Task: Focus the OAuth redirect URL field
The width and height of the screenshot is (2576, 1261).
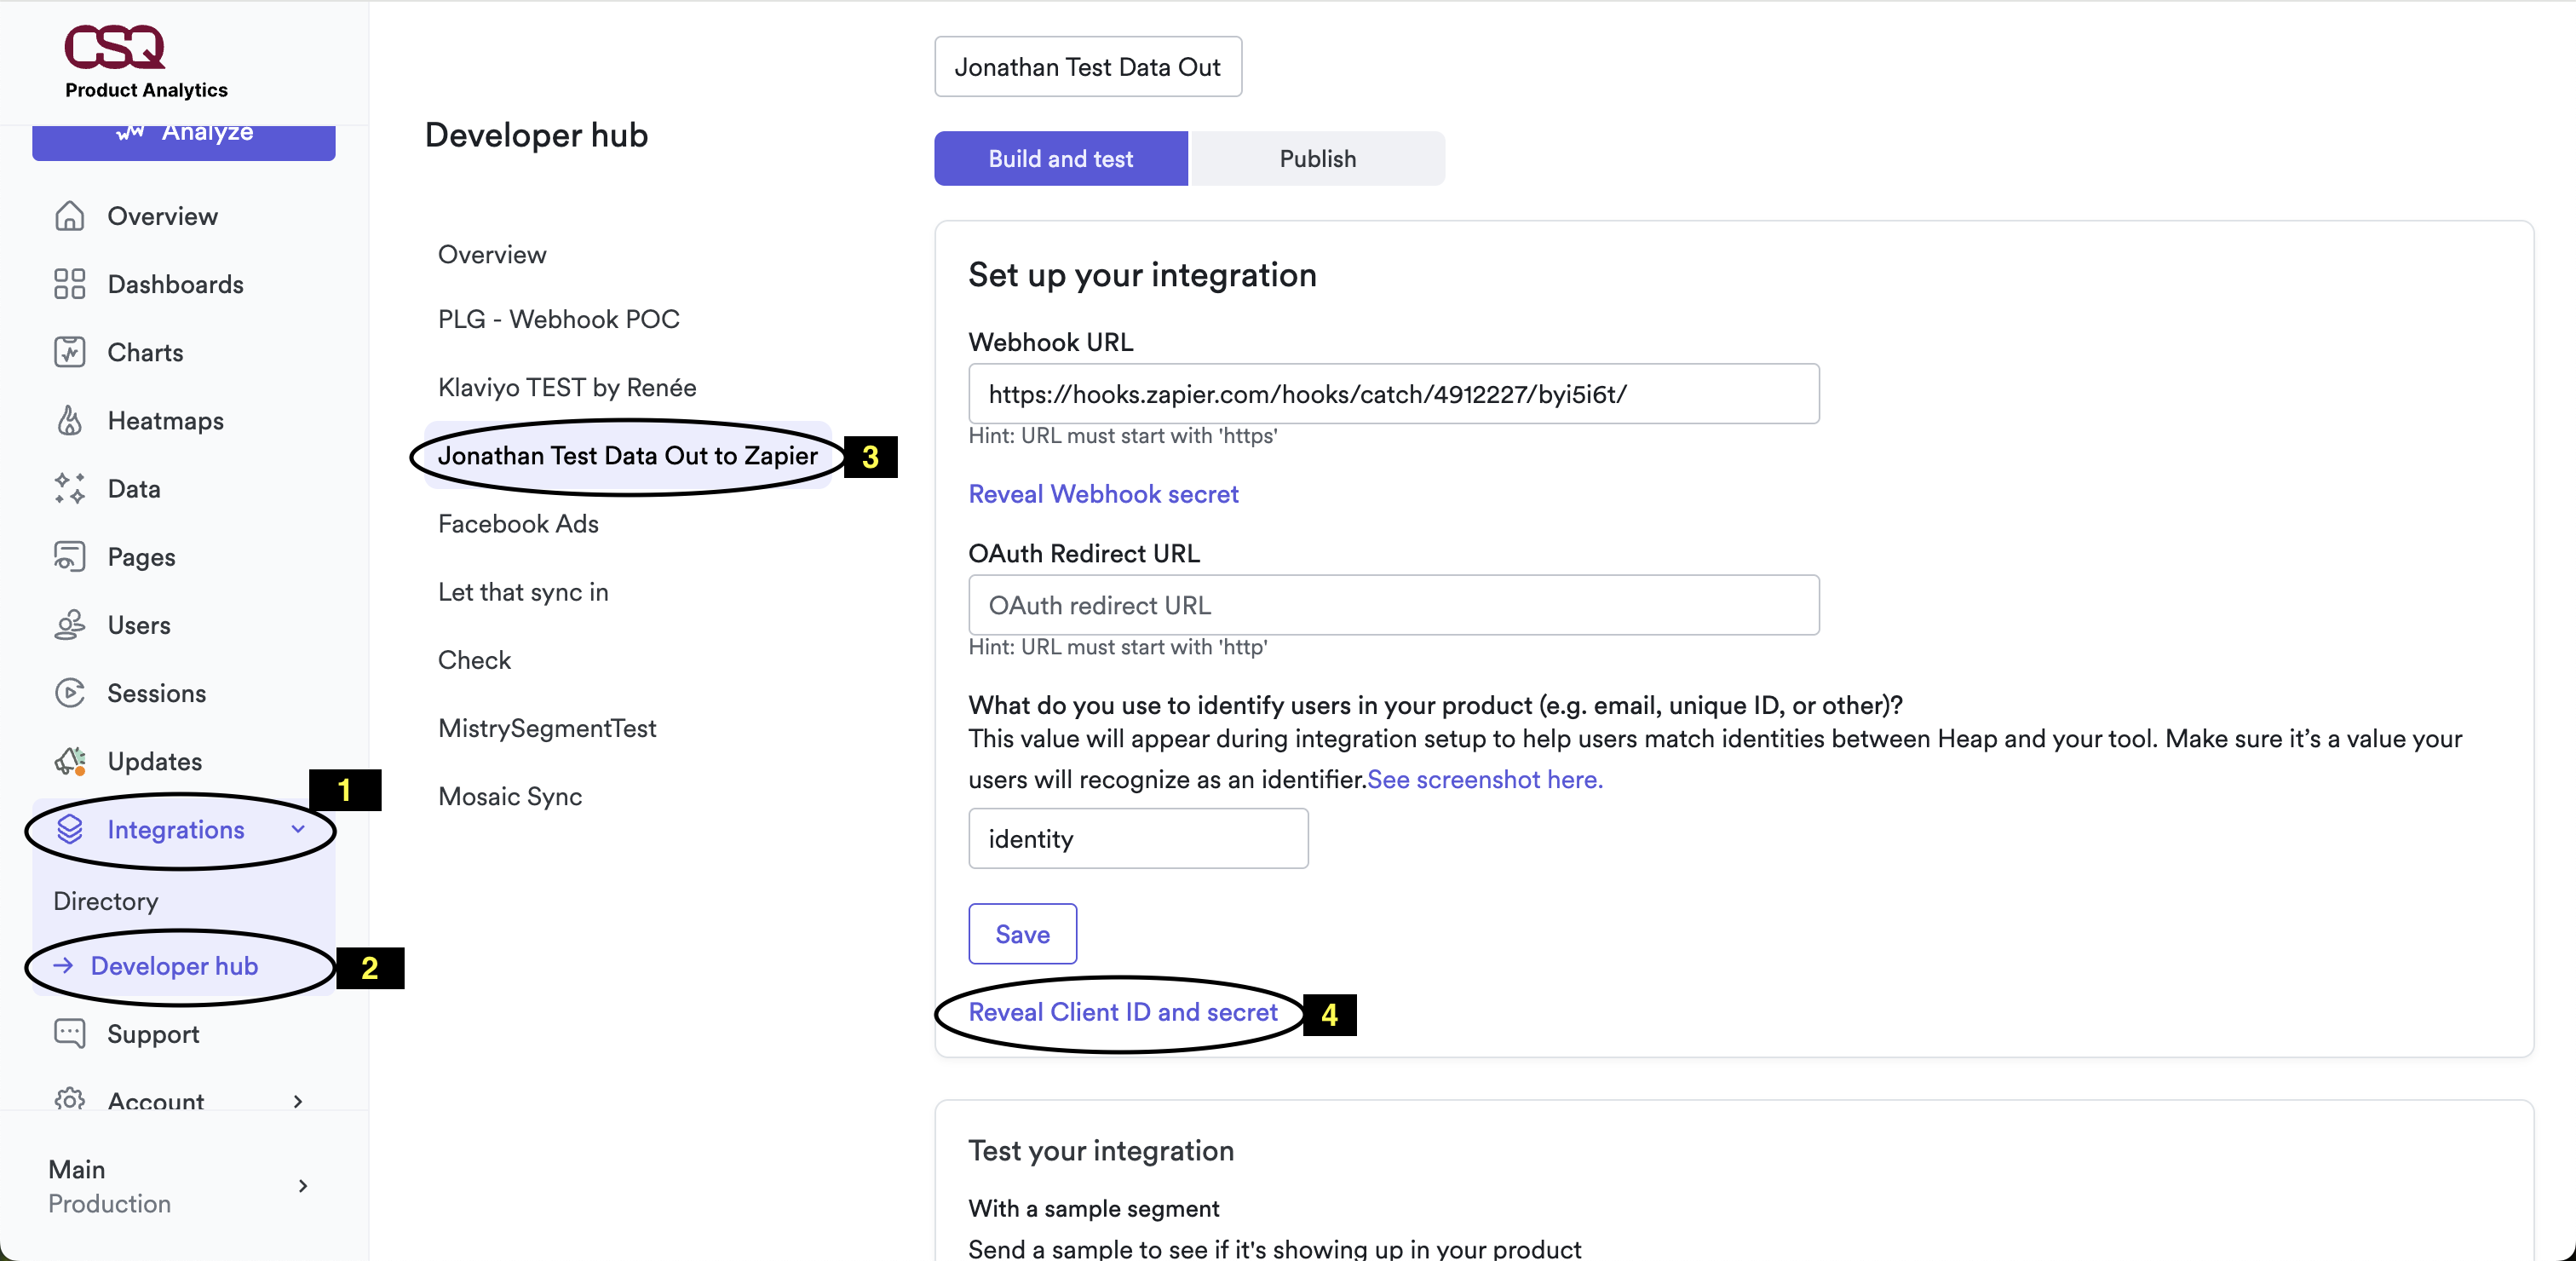Action: pos(1393,605)
